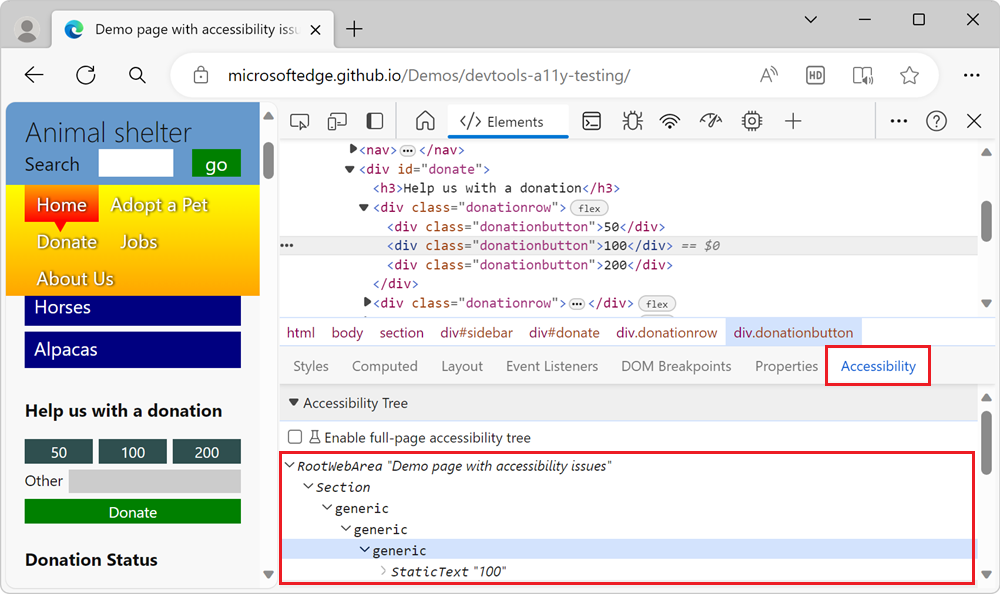
Task: Toggle device emulation mode
Action: pos(337,120)
